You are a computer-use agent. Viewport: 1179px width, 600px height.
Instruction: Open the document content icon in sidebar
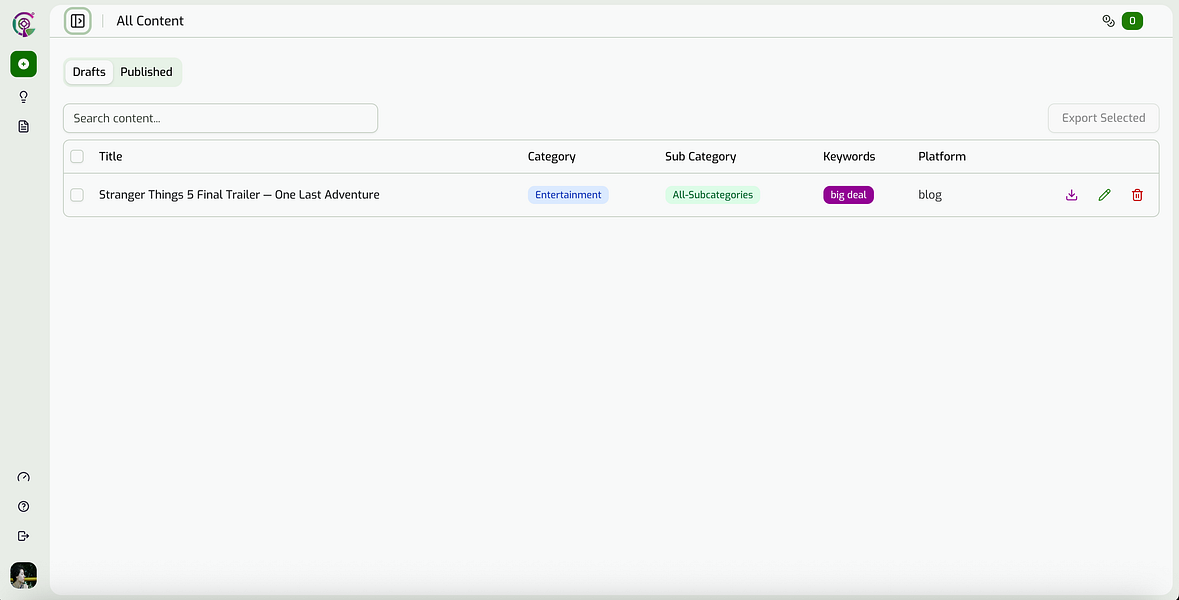click(x=23, y=126)
